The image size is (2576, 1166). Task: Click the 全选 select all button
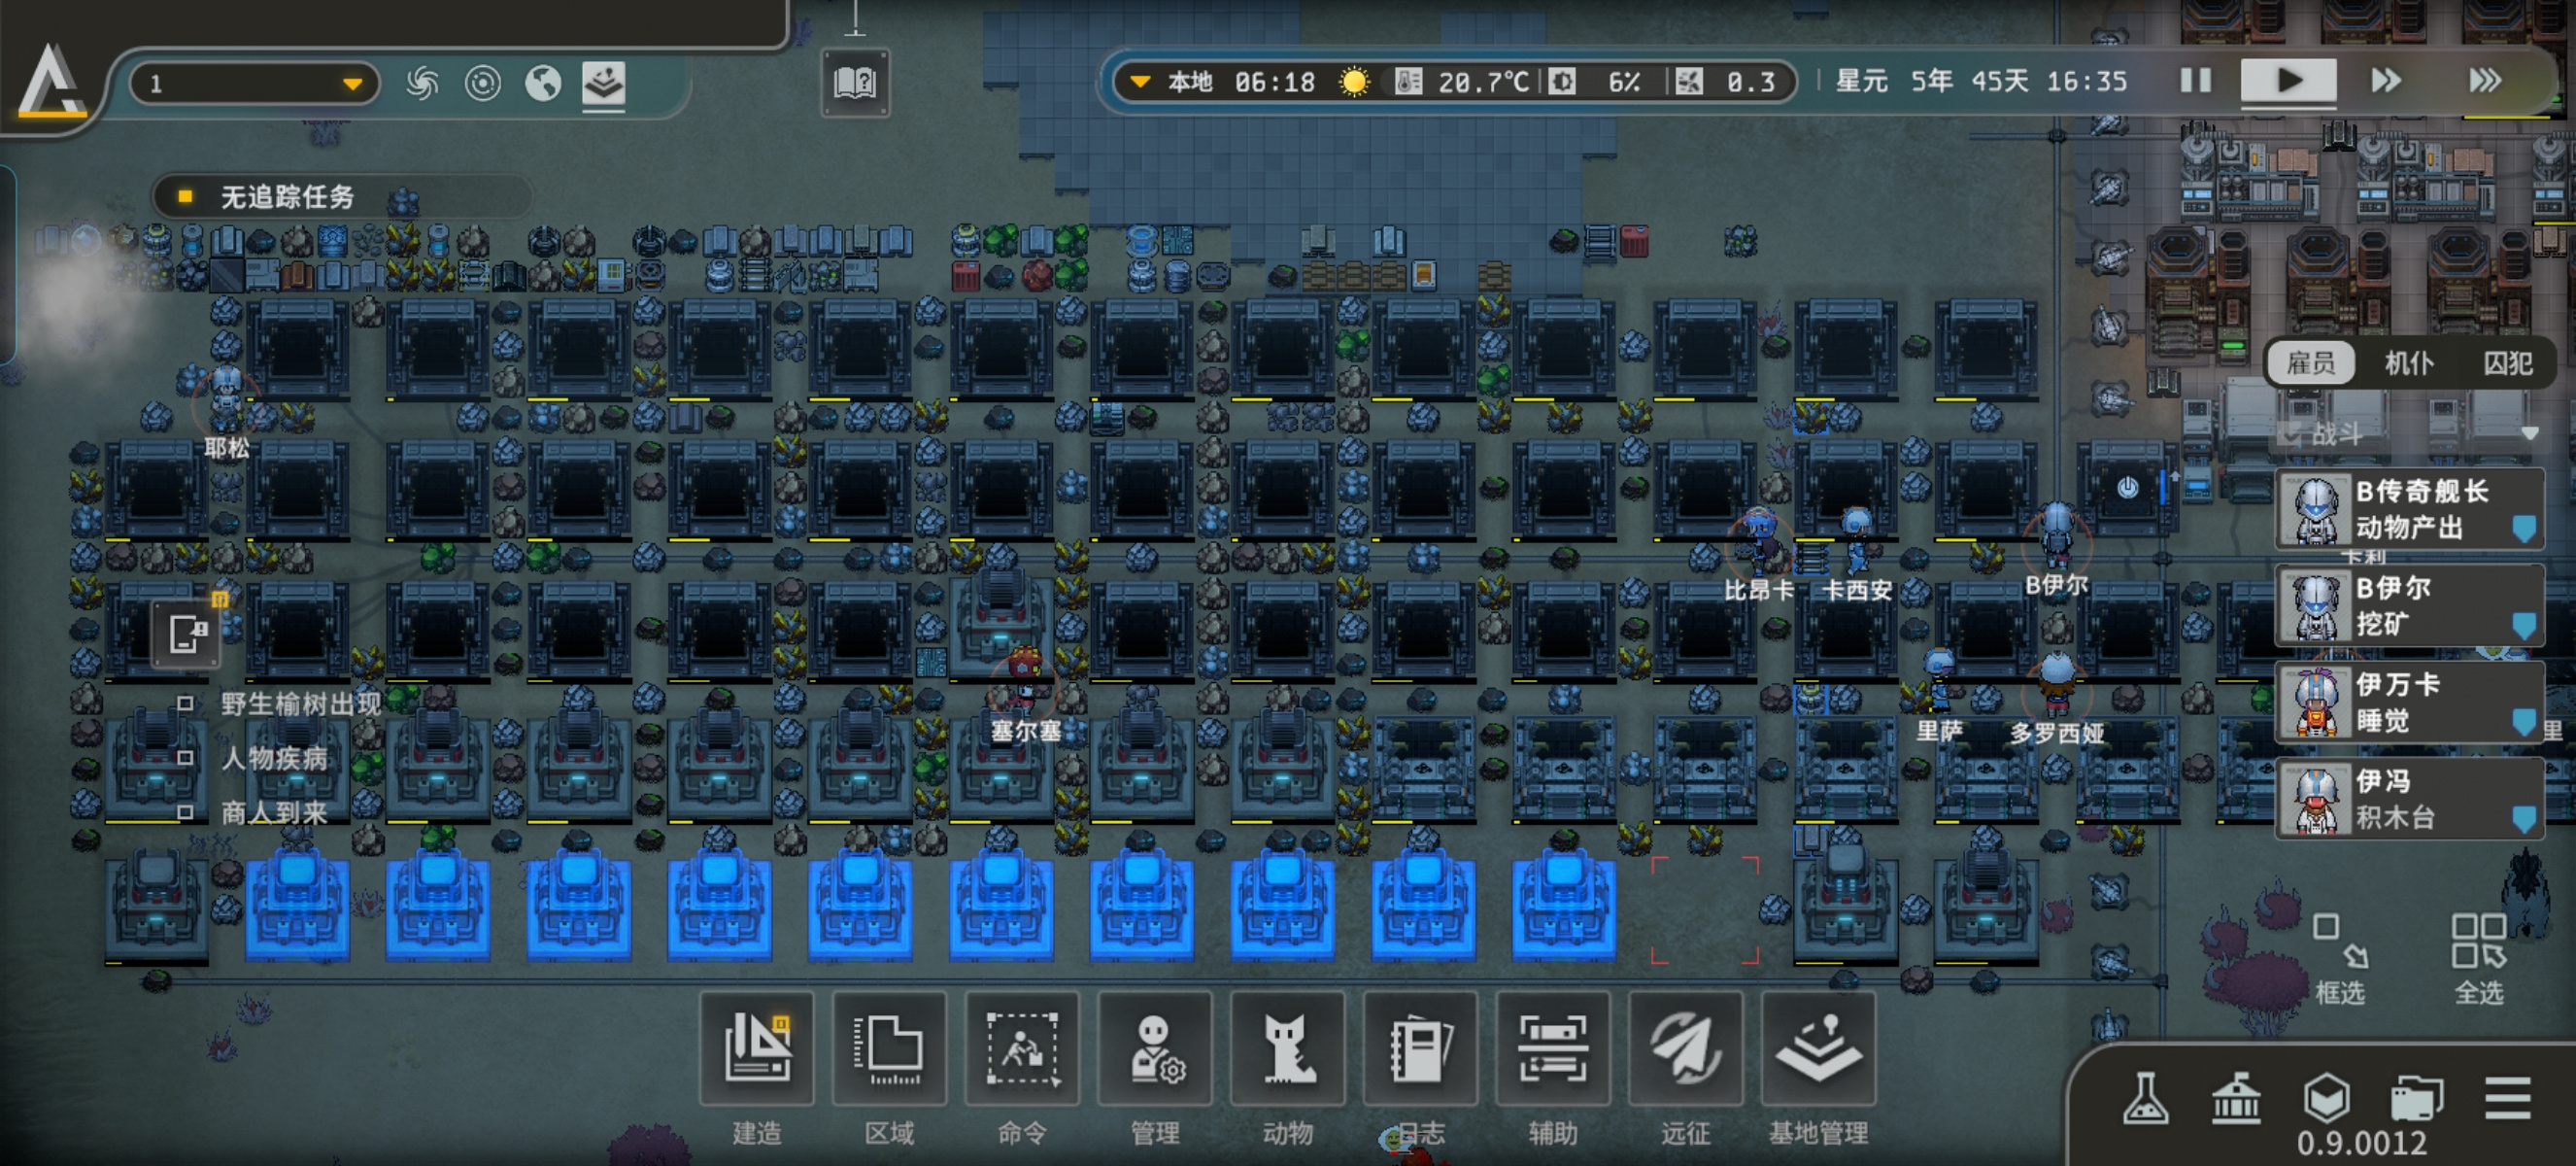click(x=2479, y=959)
